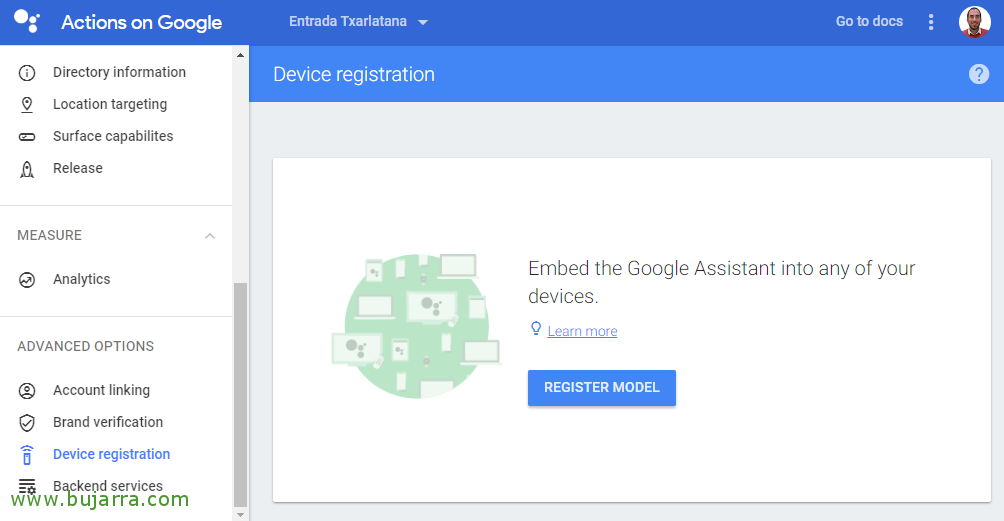This screenshot has width=1004, height=521.
Task: Select the Account linking person icon
Action: tap(27, 390)
